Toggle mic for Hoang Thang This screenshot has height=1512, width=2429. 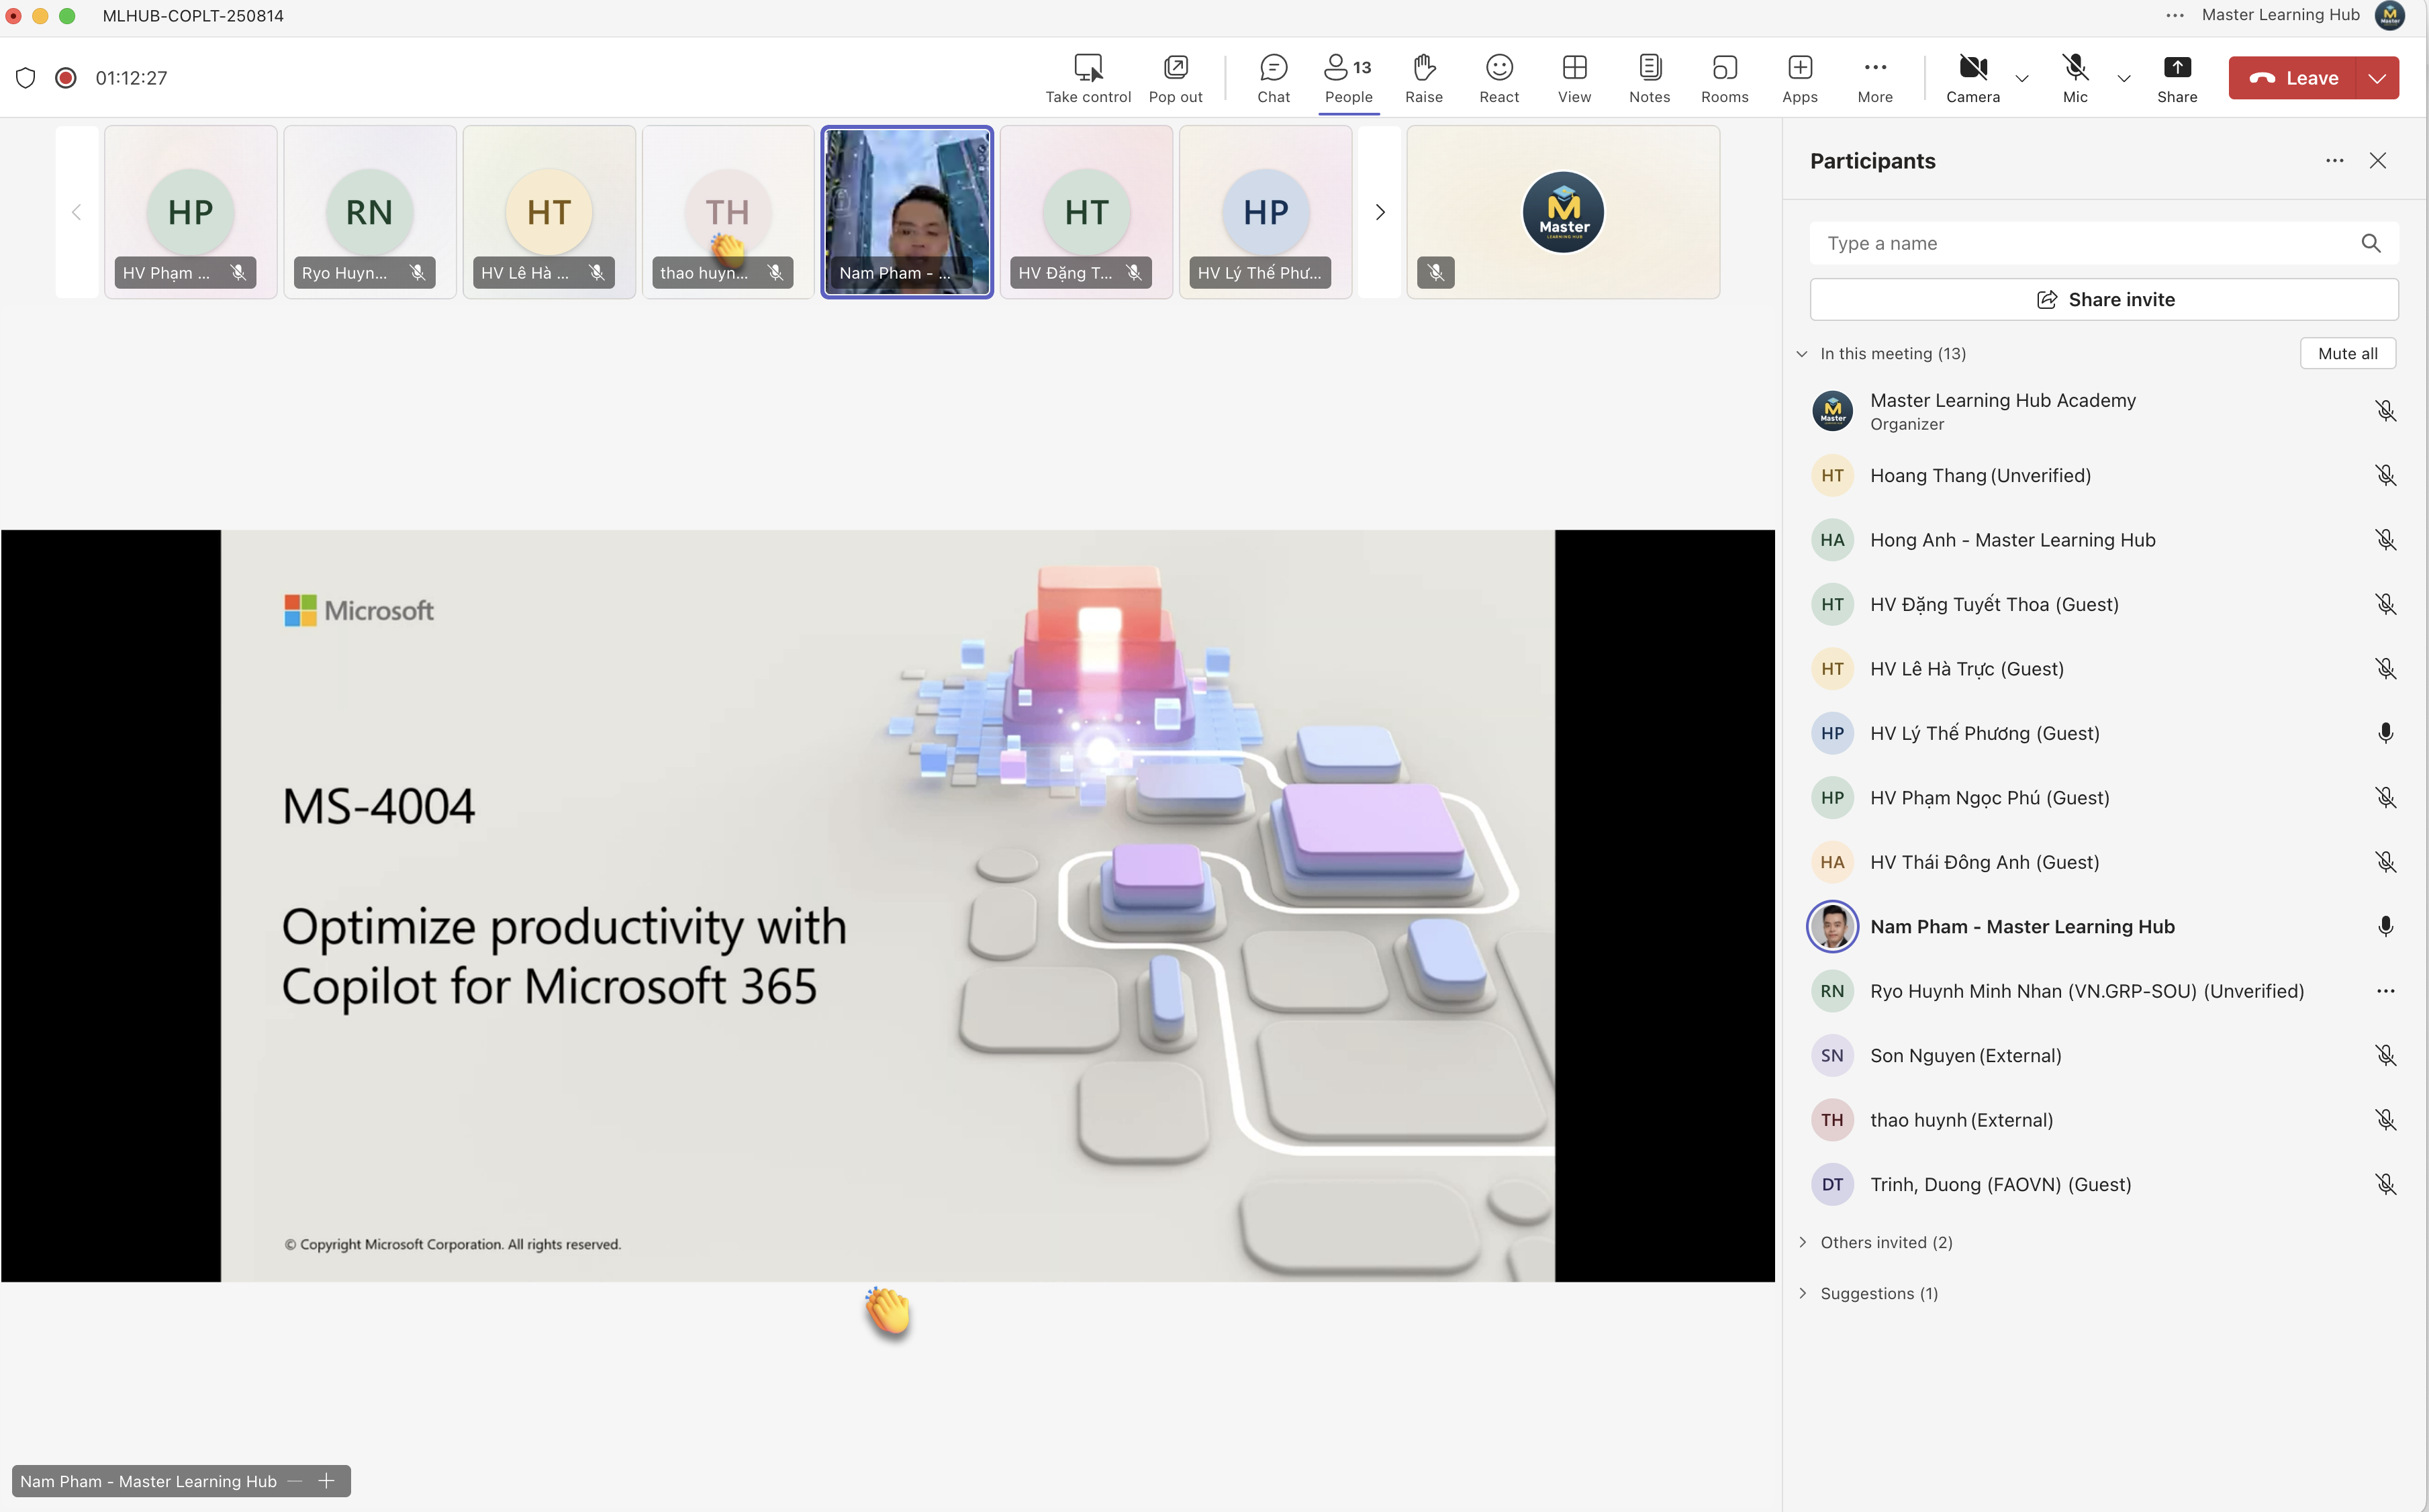[x=2385, y=476]
